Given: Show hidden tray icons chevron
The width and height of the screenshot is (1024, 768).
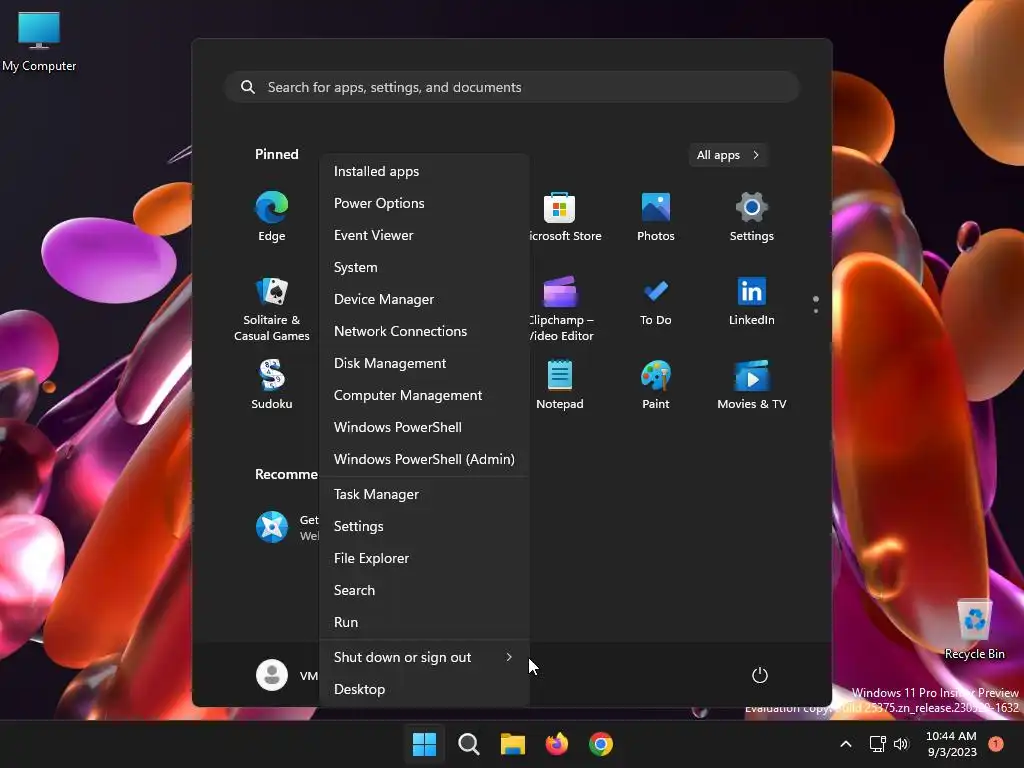Looking at the screenshot, I should 846,744.
